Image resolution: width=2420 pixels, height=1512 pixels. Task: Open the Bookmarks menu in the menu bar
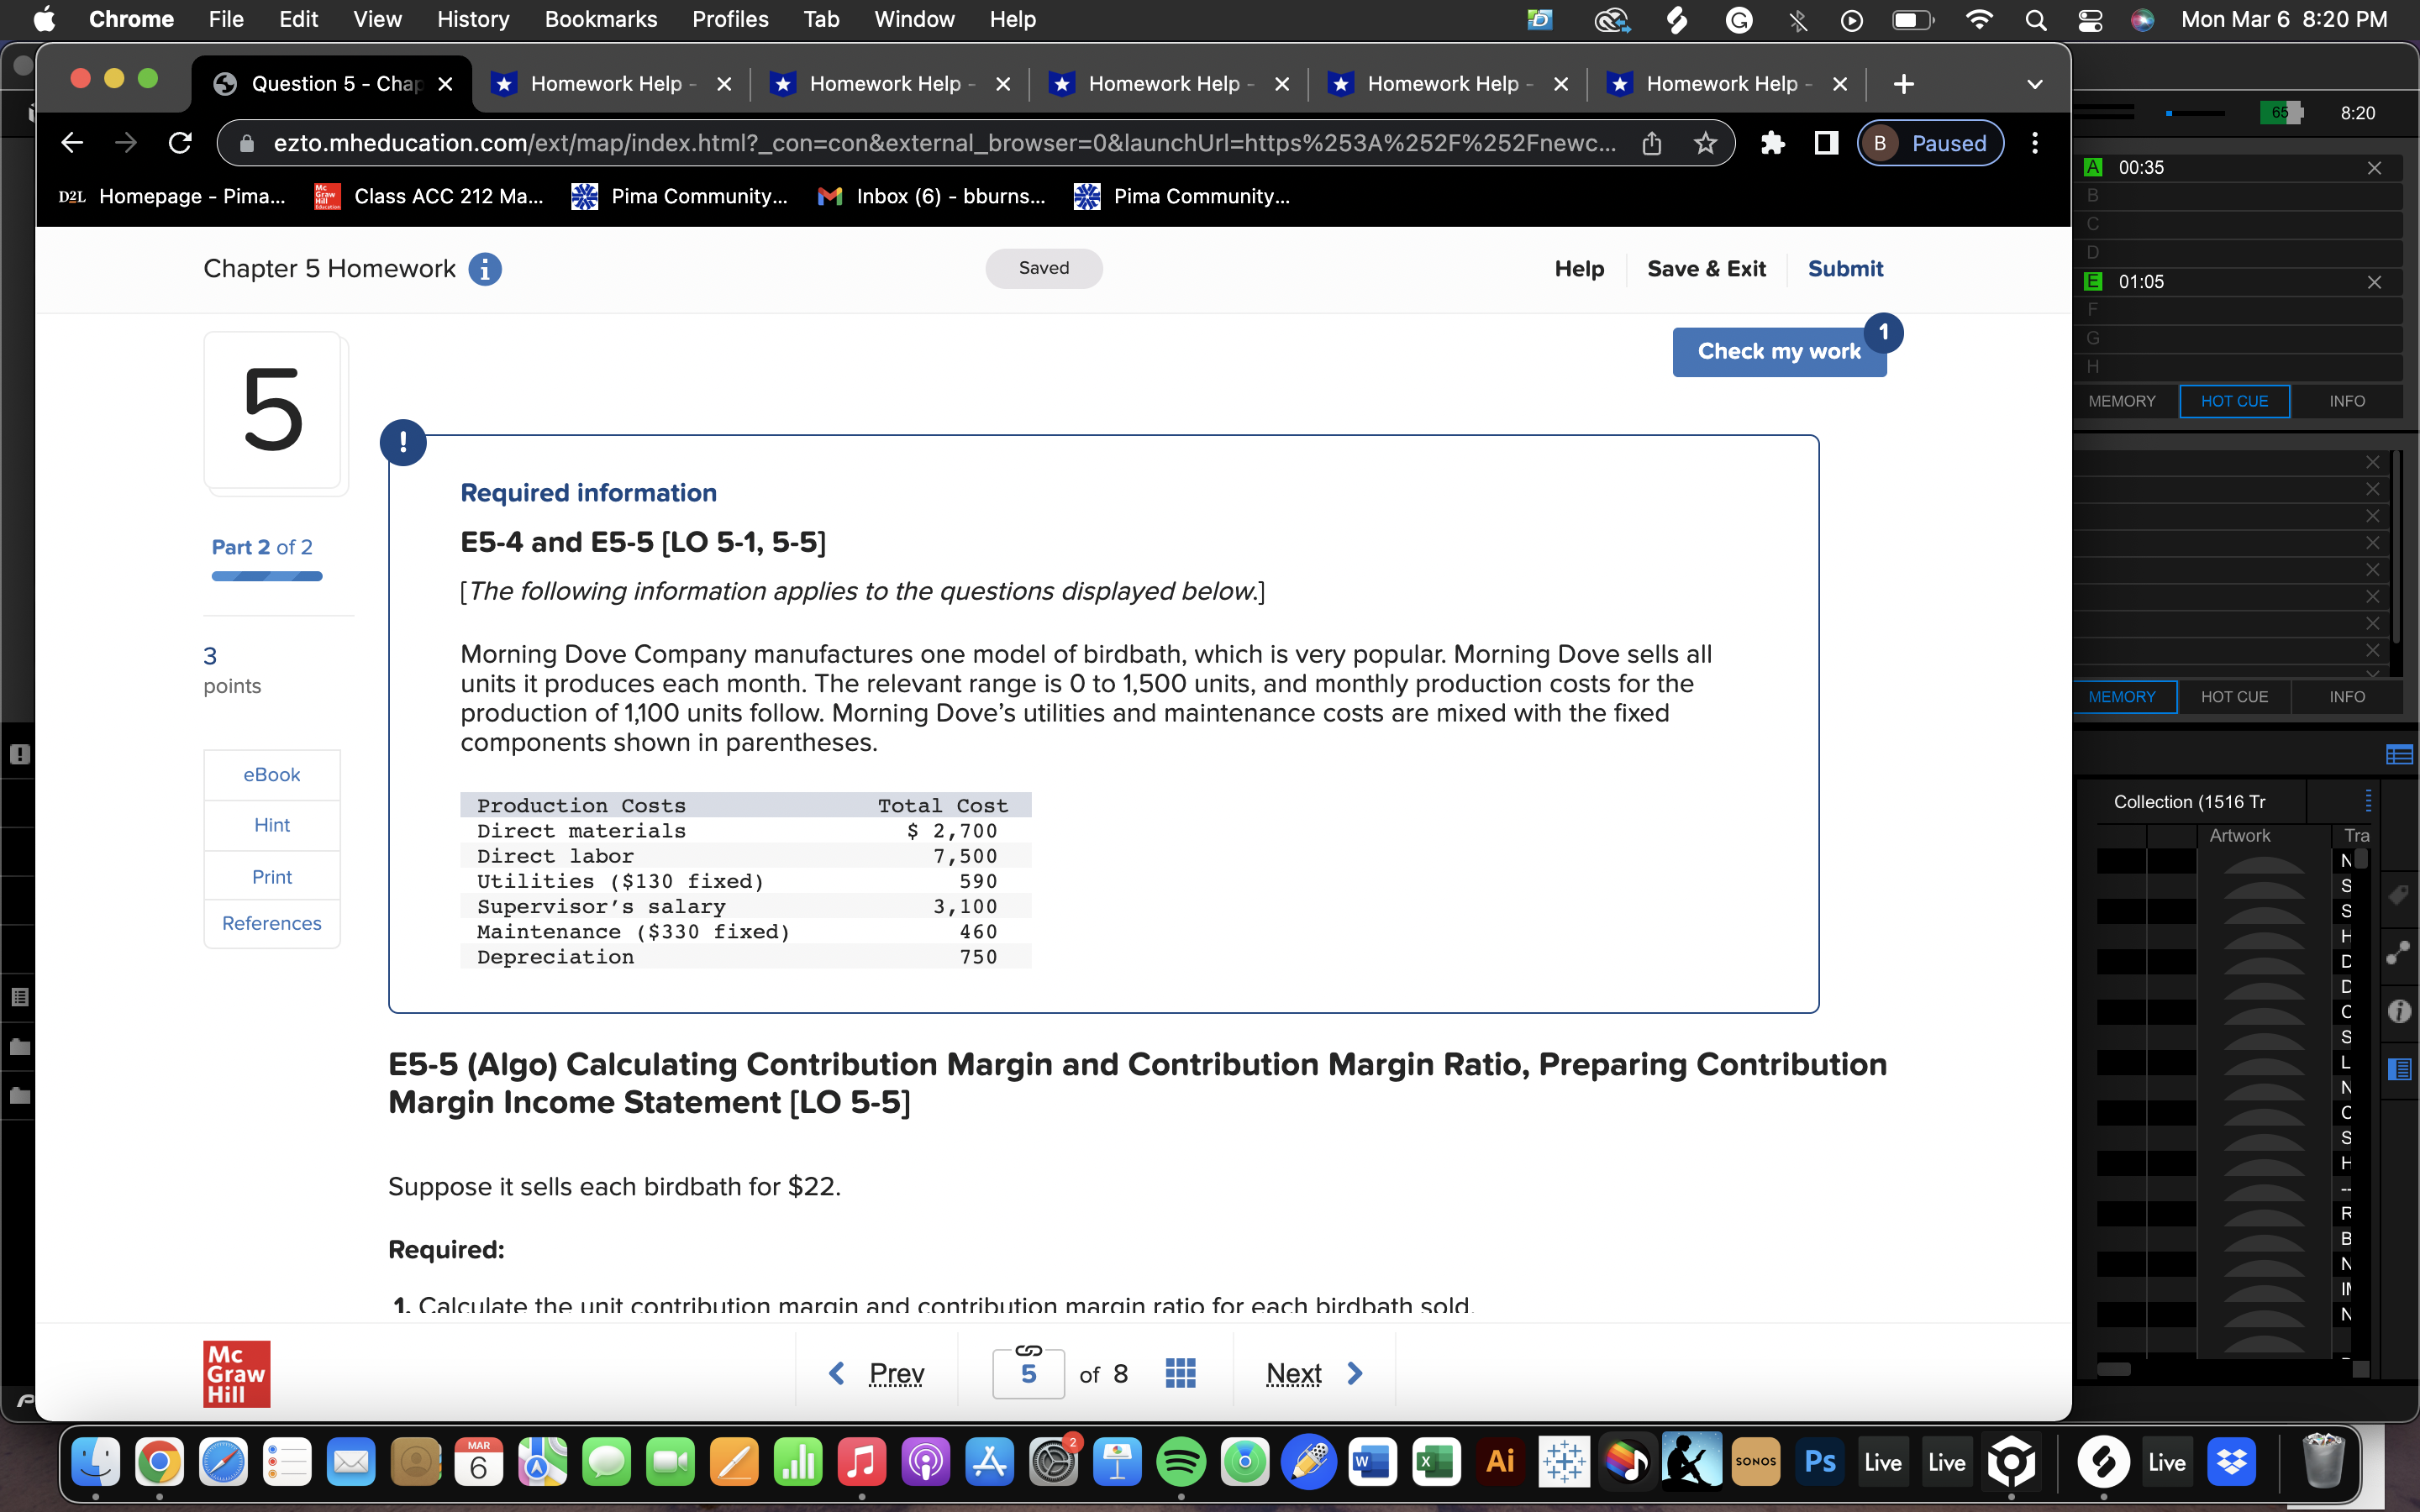point(600,19)
